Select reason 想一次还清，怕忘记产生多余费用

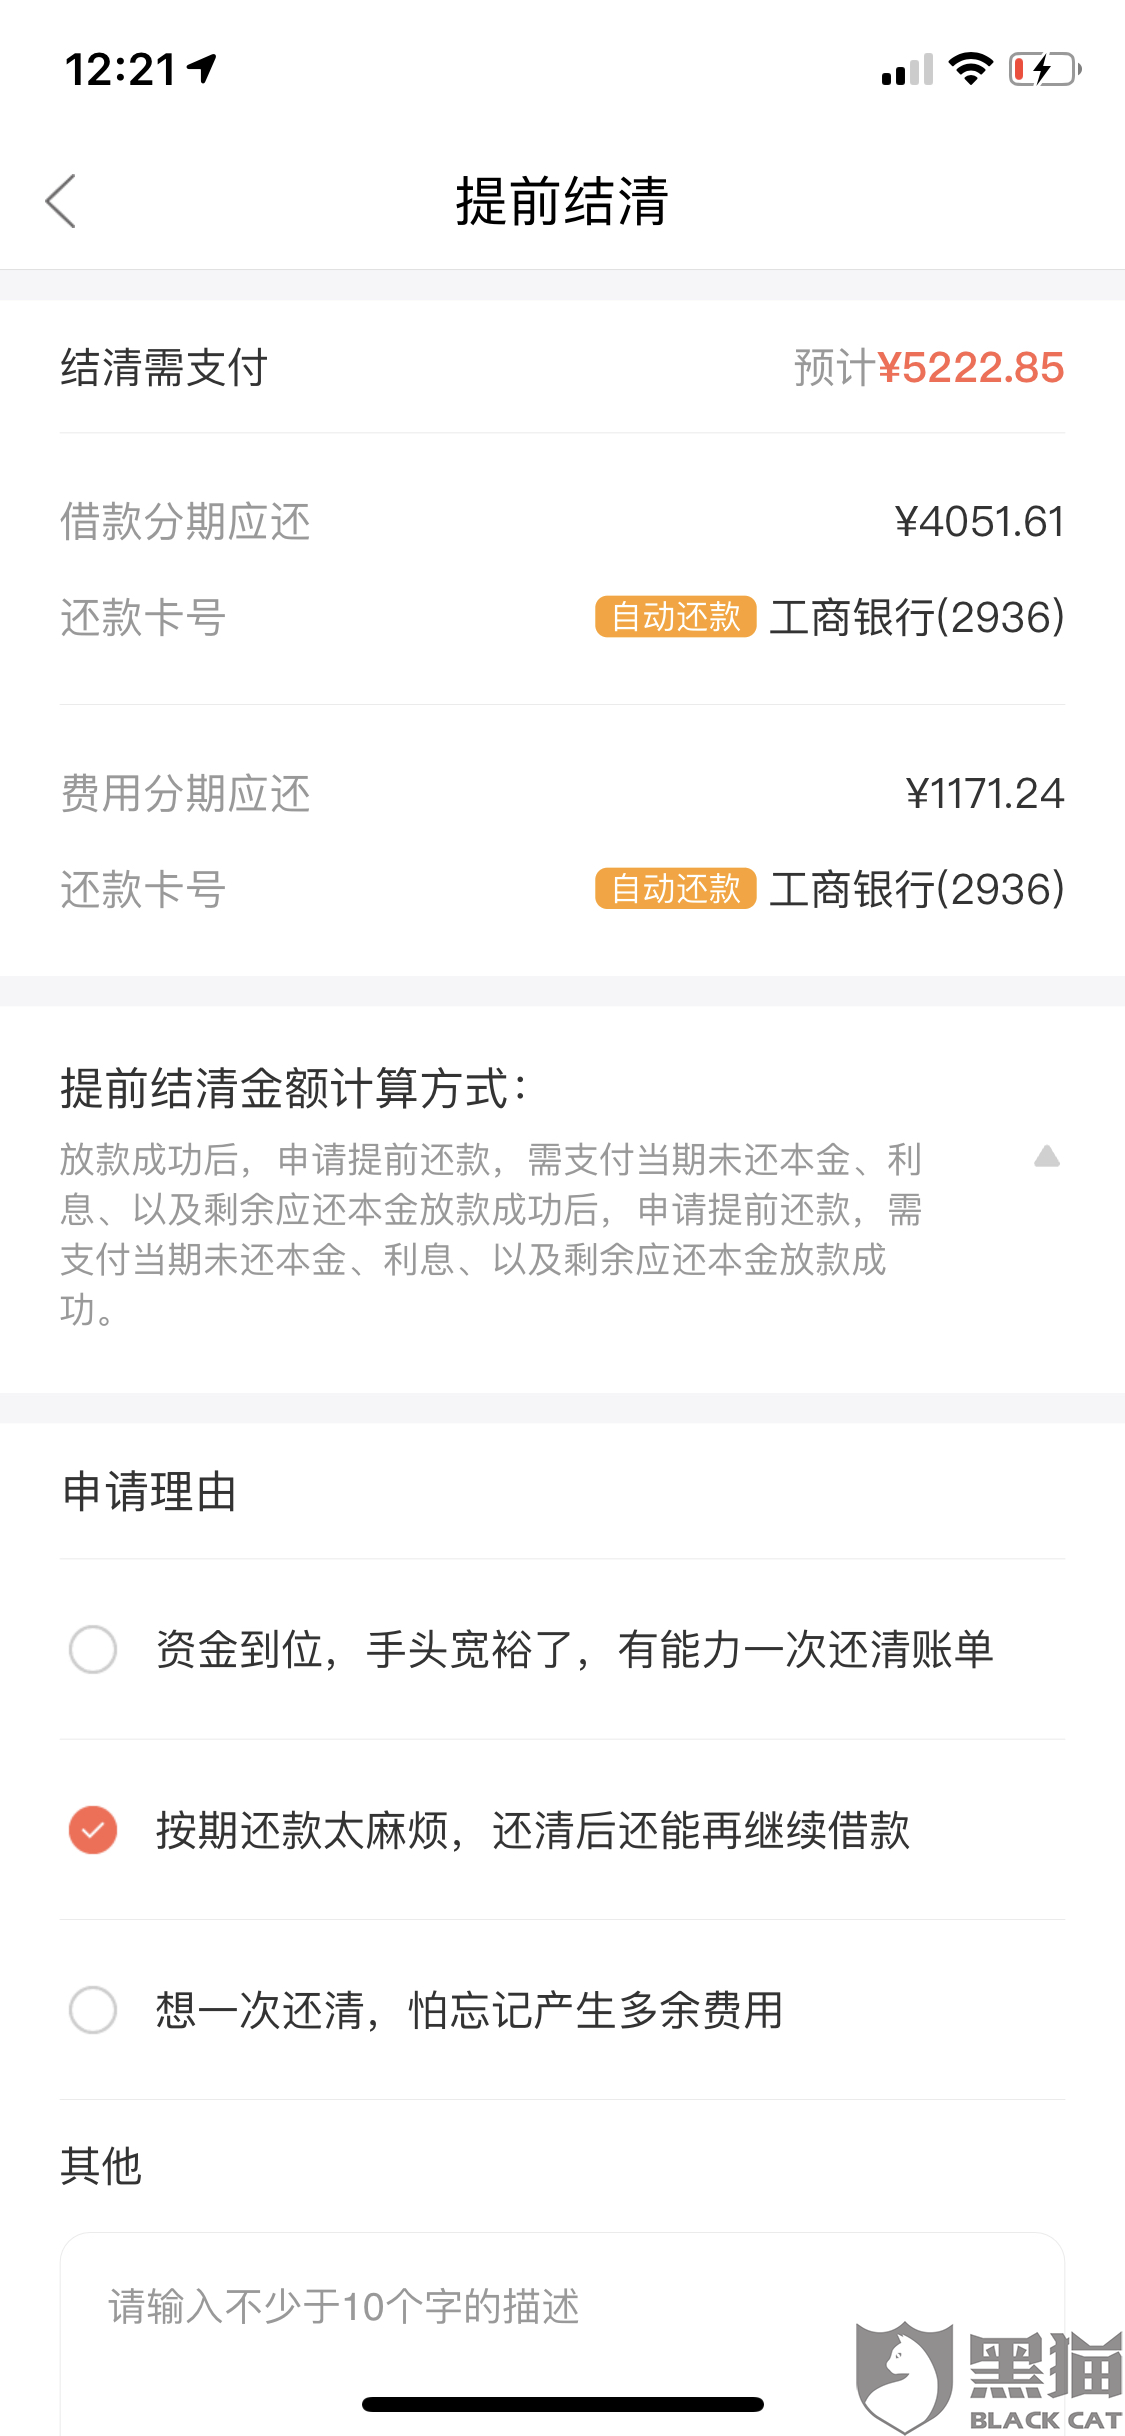(x=562, y=2010)
